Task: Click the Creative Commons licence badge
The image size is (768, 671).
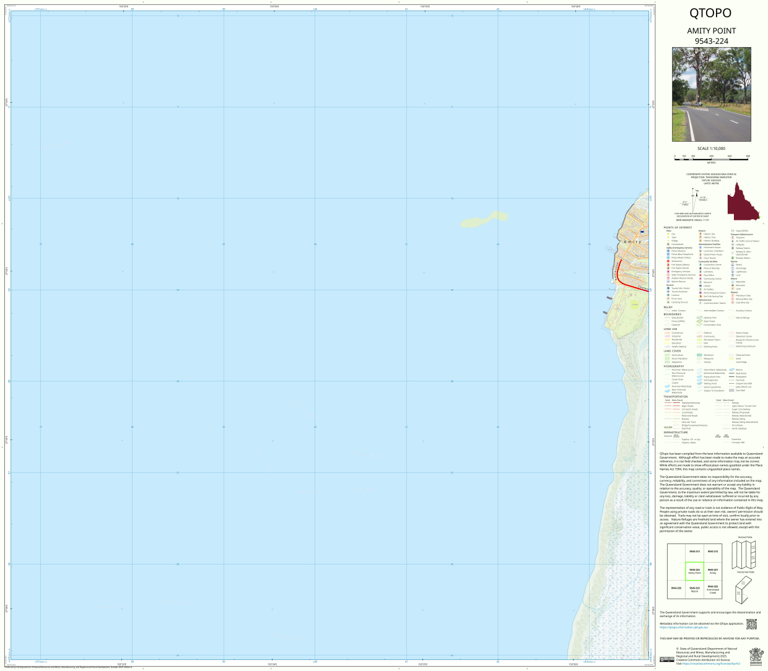Action: tap(667, 659)
